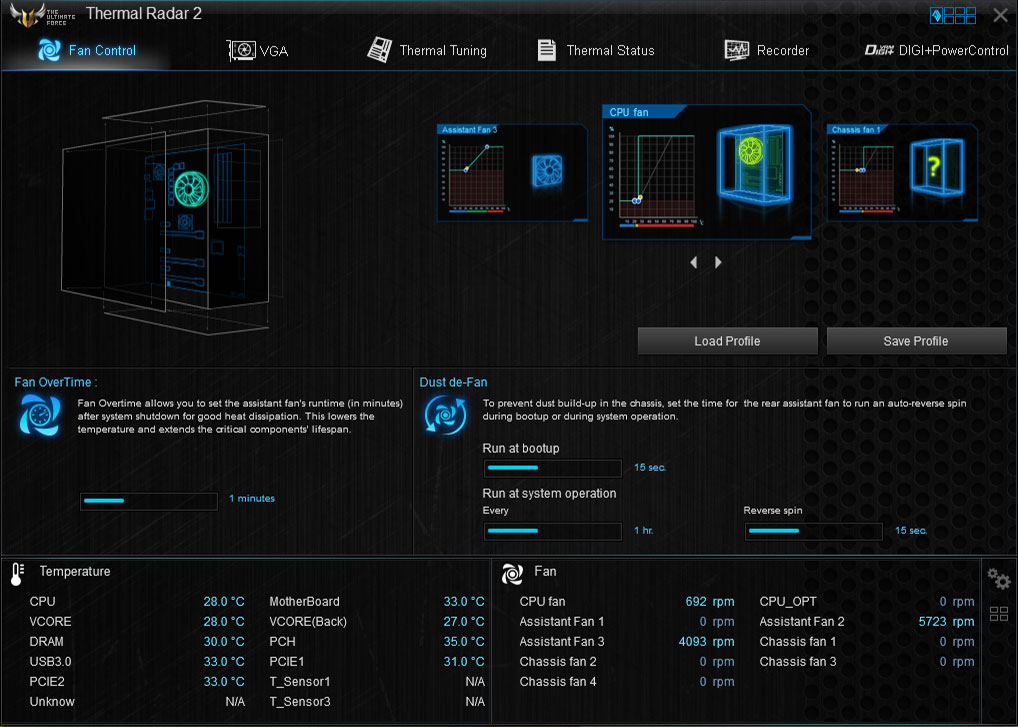This screenshot has width=1018, height=727.
Task: Click the Every interval slider
Action: (552, 531)
